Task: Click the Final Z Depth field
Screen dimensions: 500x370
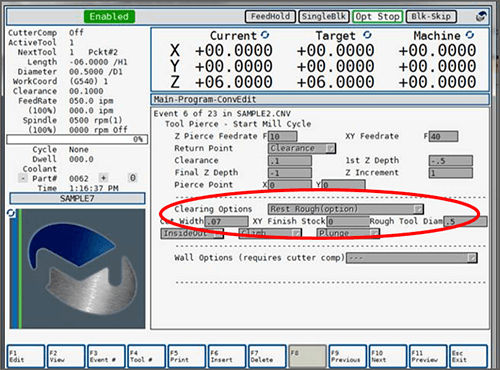Action: pos(290,173)
